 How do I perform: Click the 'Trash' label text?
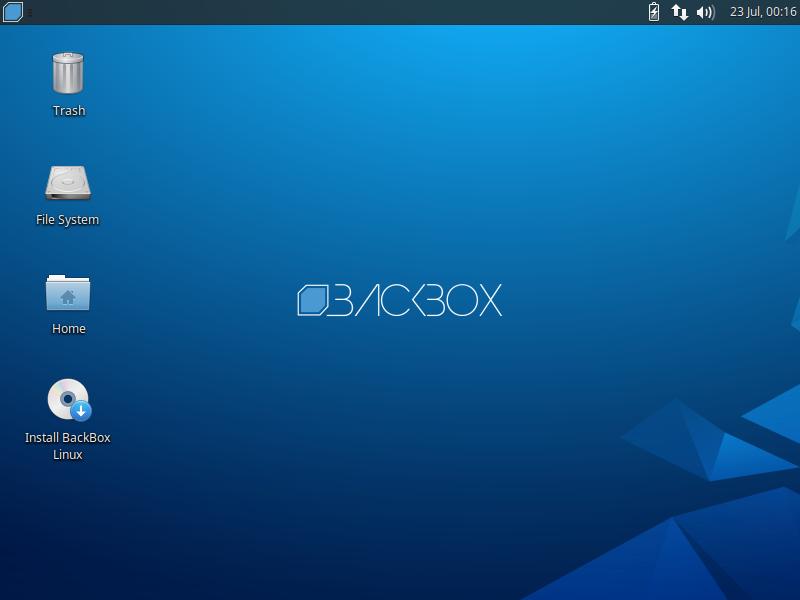tap(69, 111)
